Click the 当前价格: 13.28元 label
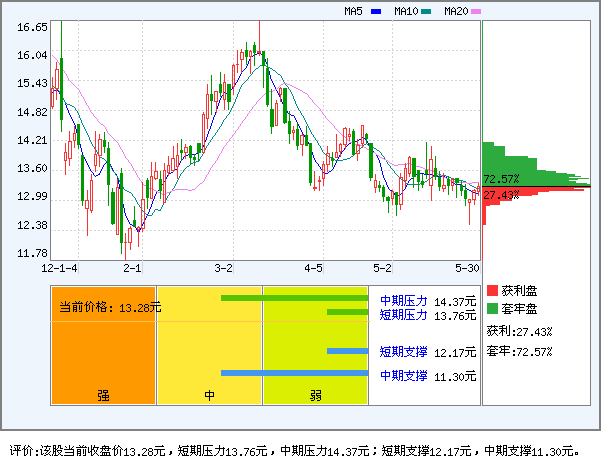The width and height of the screenshot is (601, 456). coord(110,307)
